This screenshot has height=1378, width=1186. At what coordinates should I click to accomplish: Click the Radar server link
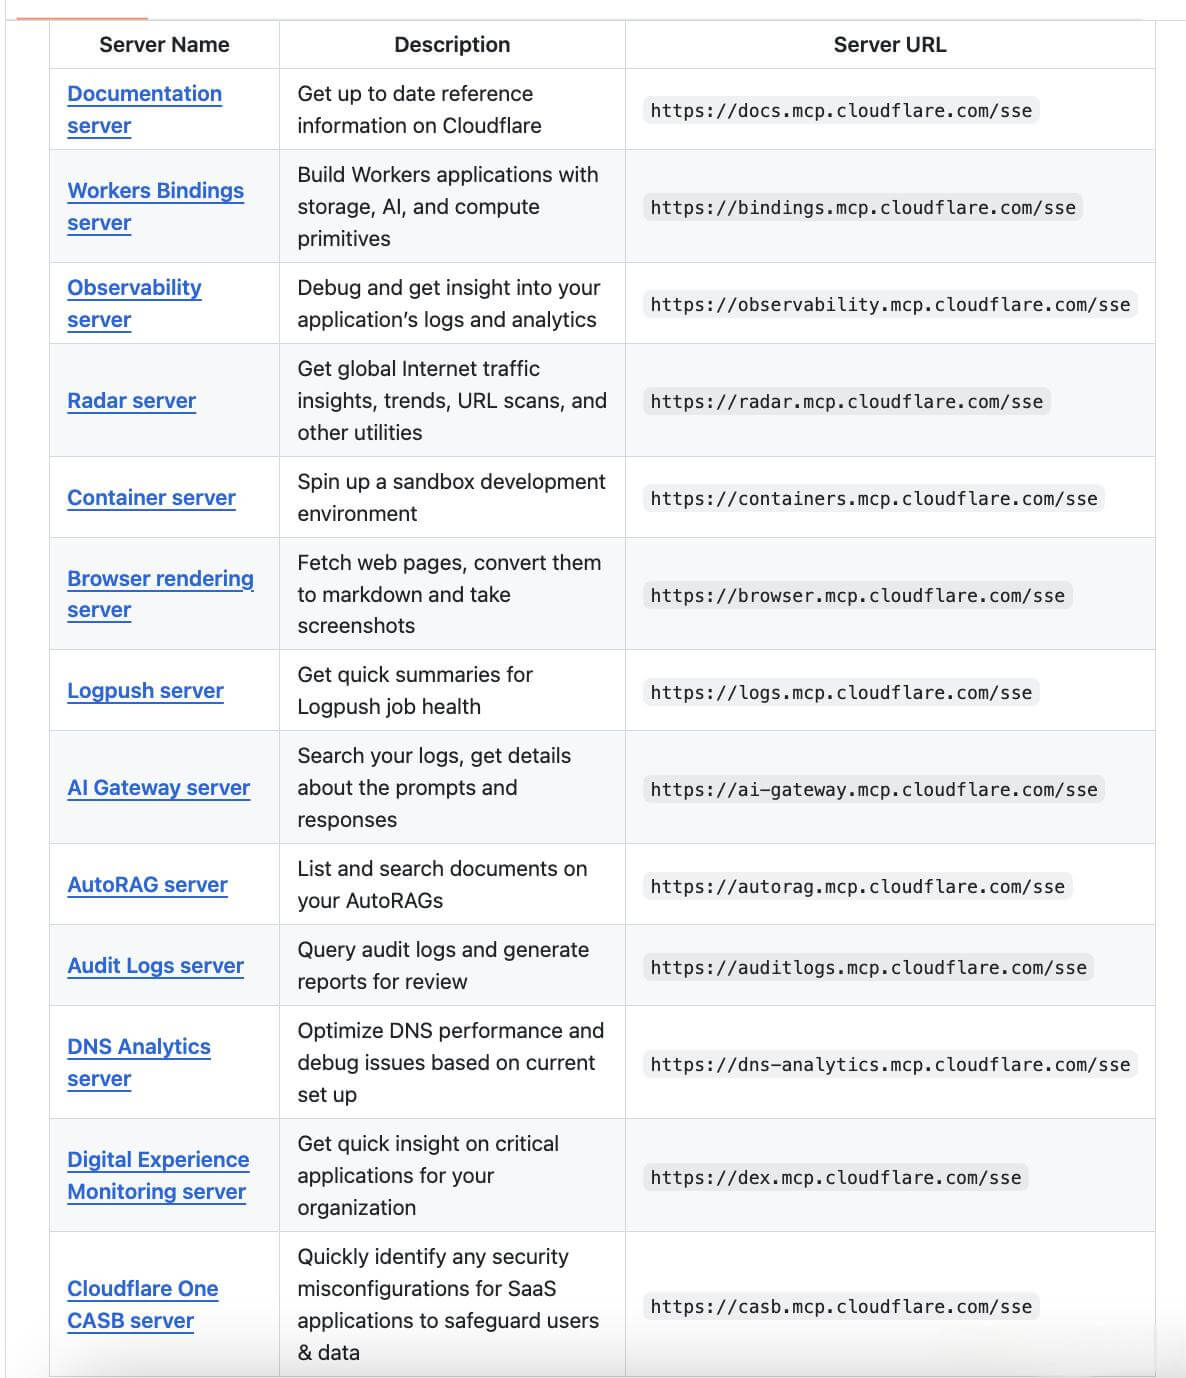131,401
